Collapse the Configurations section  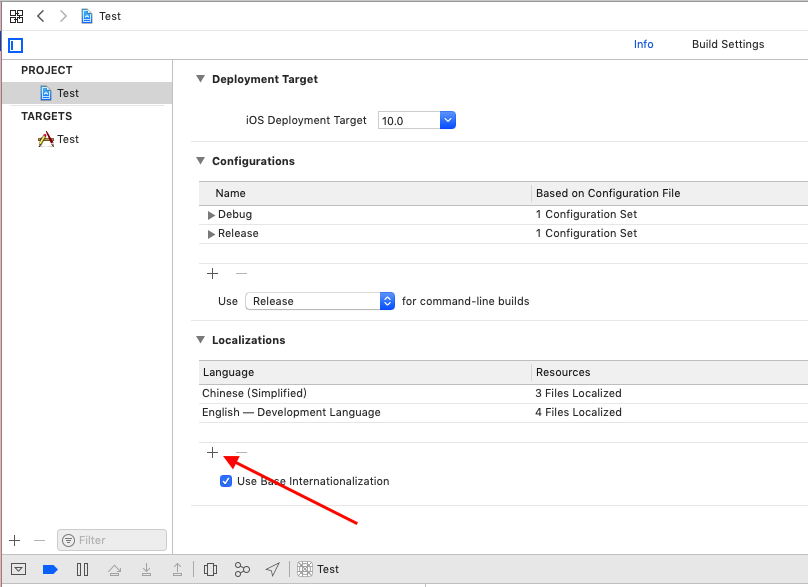click(x=200, y=161)
